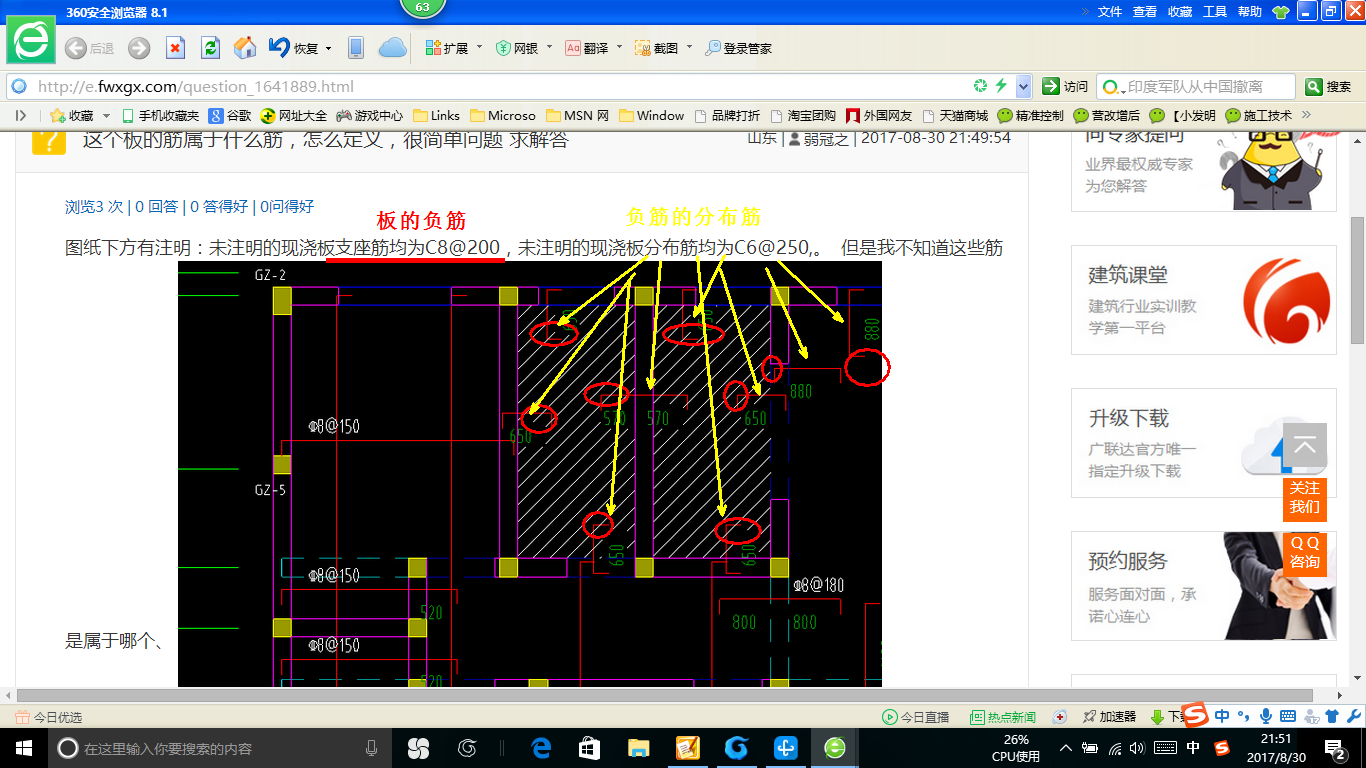
Task: Open the 游戏中心 bookmark
Action: [x=369, y=116]
